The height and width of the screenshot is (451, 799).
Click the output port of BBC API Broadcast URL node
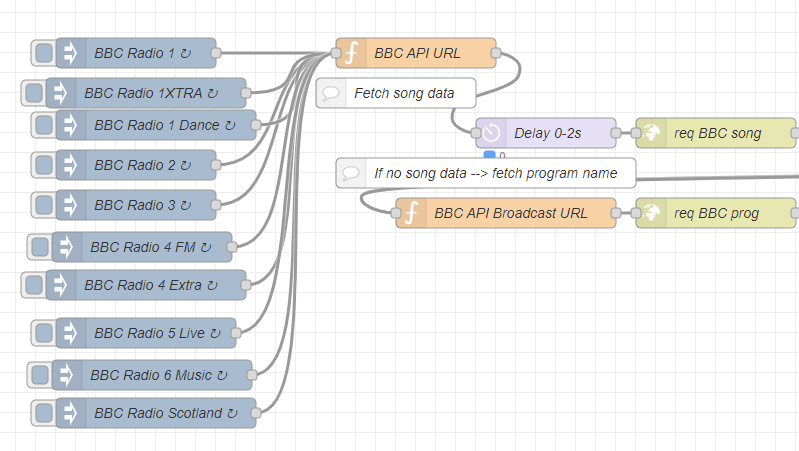click(x=616, y=213)
